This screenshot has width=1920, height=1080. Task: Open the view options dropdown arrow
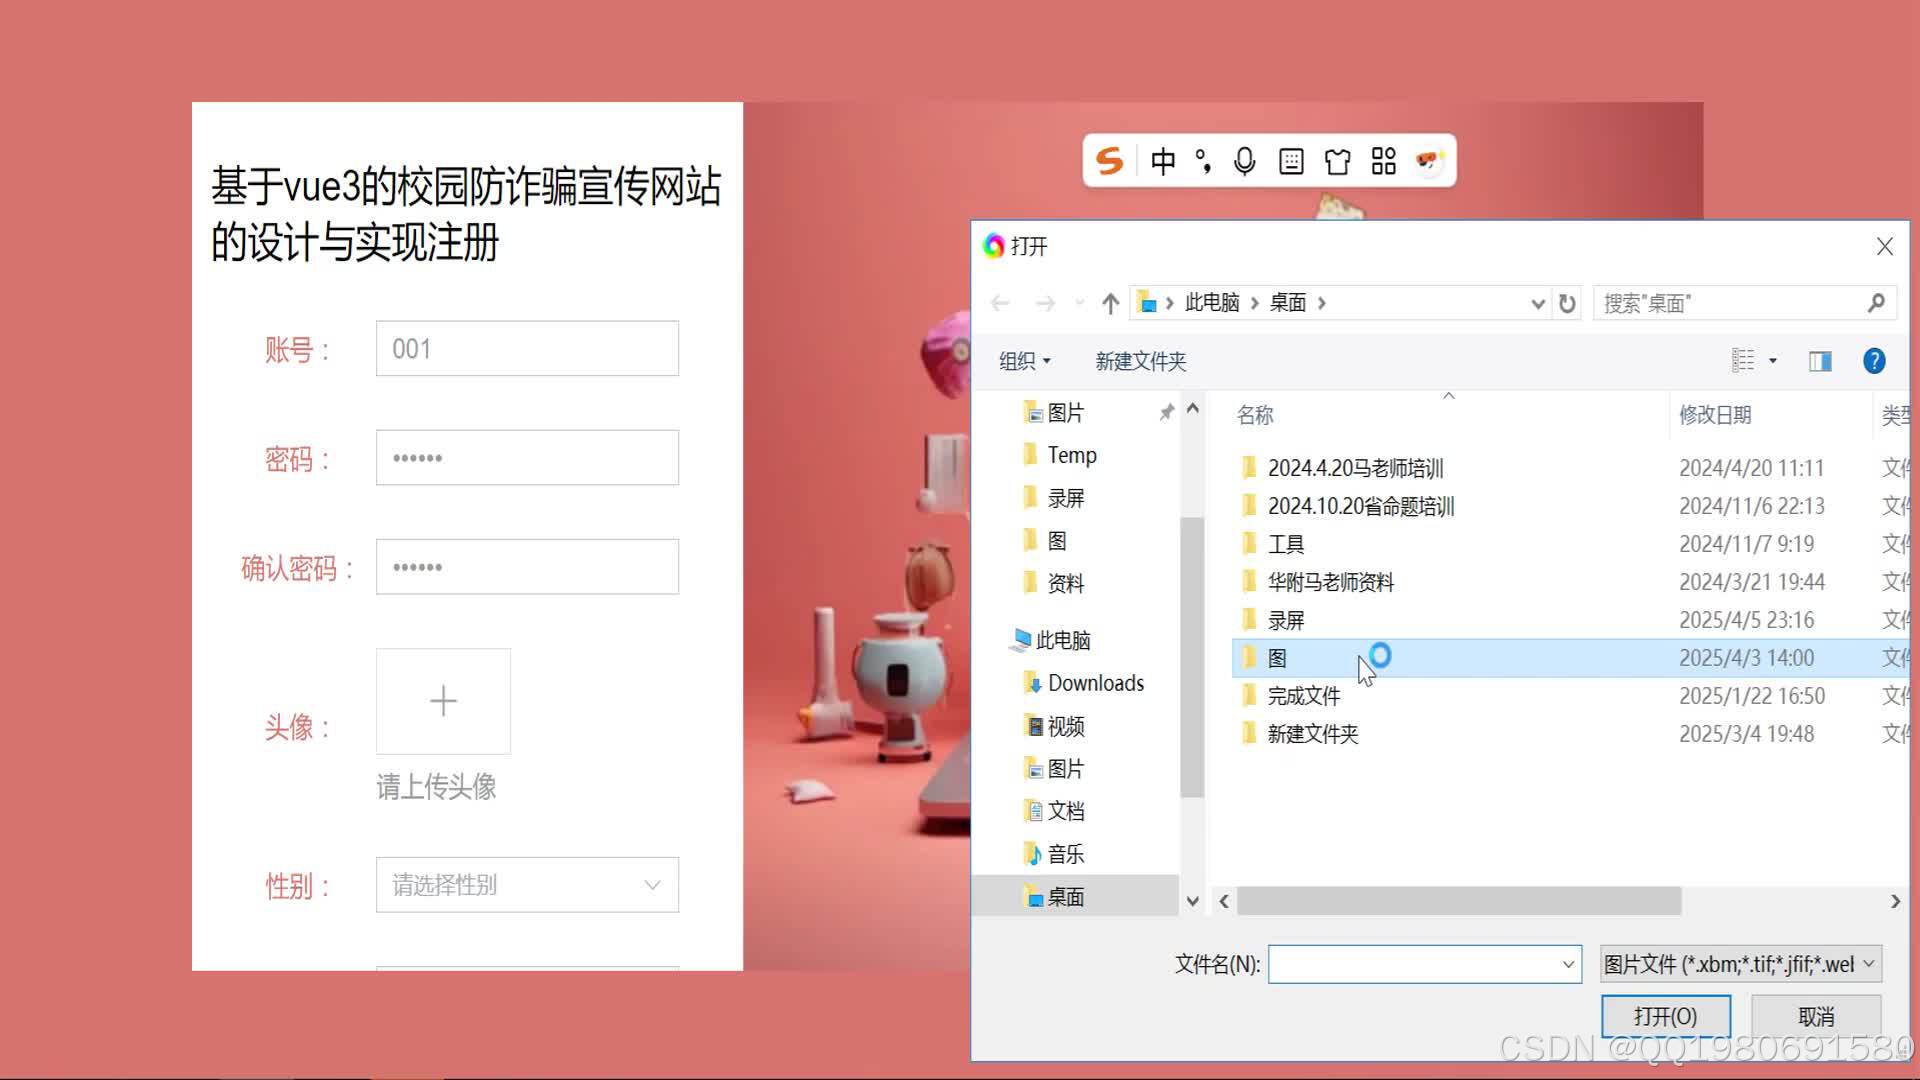pyautogui.click(x=1774, y=360)
